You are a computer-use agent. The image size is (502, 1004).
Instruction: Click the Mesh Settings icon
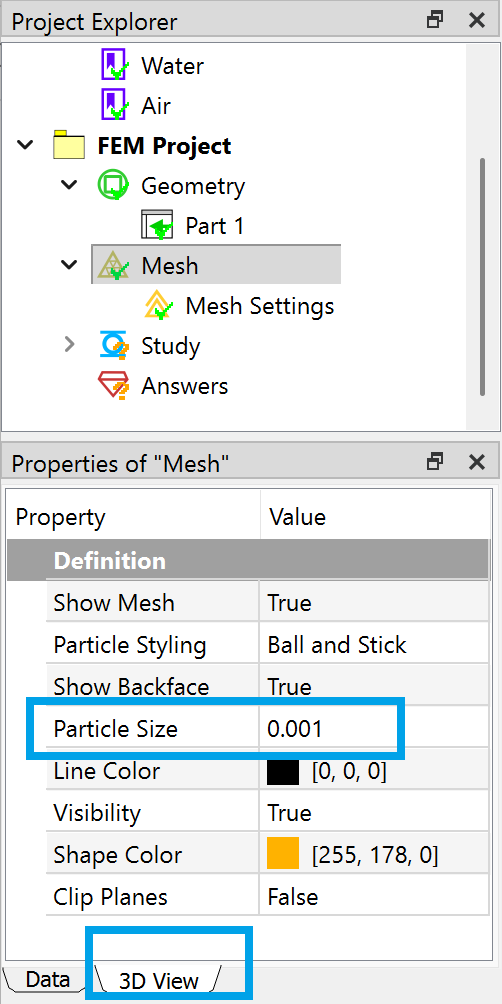[x=158, y=305]
